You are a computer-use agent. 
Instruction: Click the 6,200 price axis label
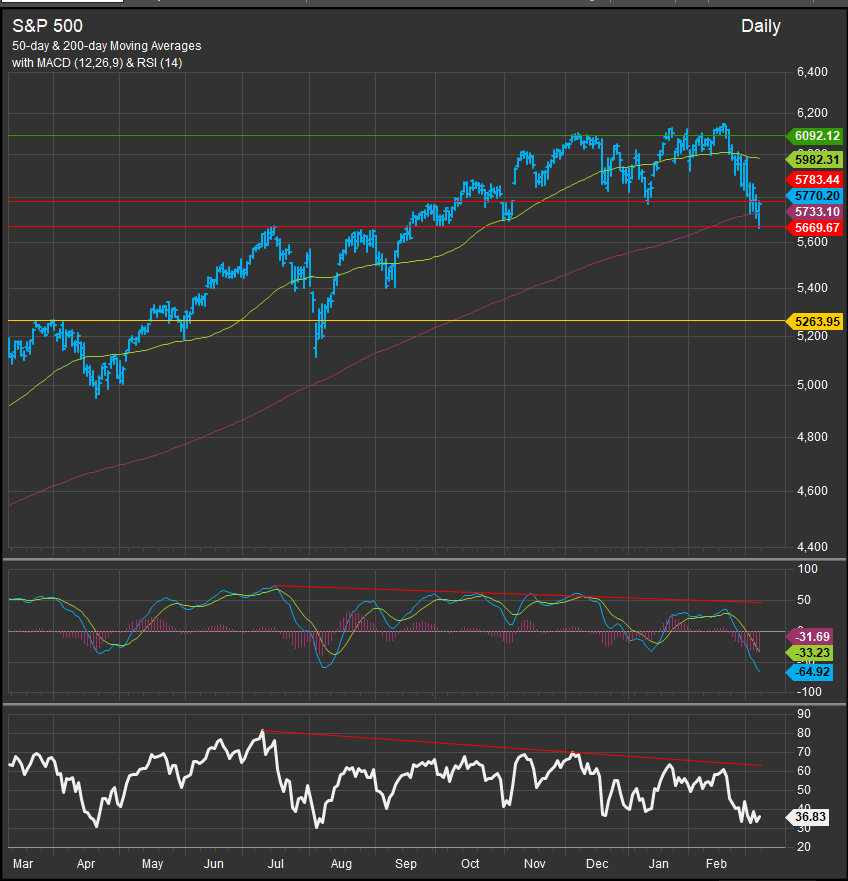(812, 113)
